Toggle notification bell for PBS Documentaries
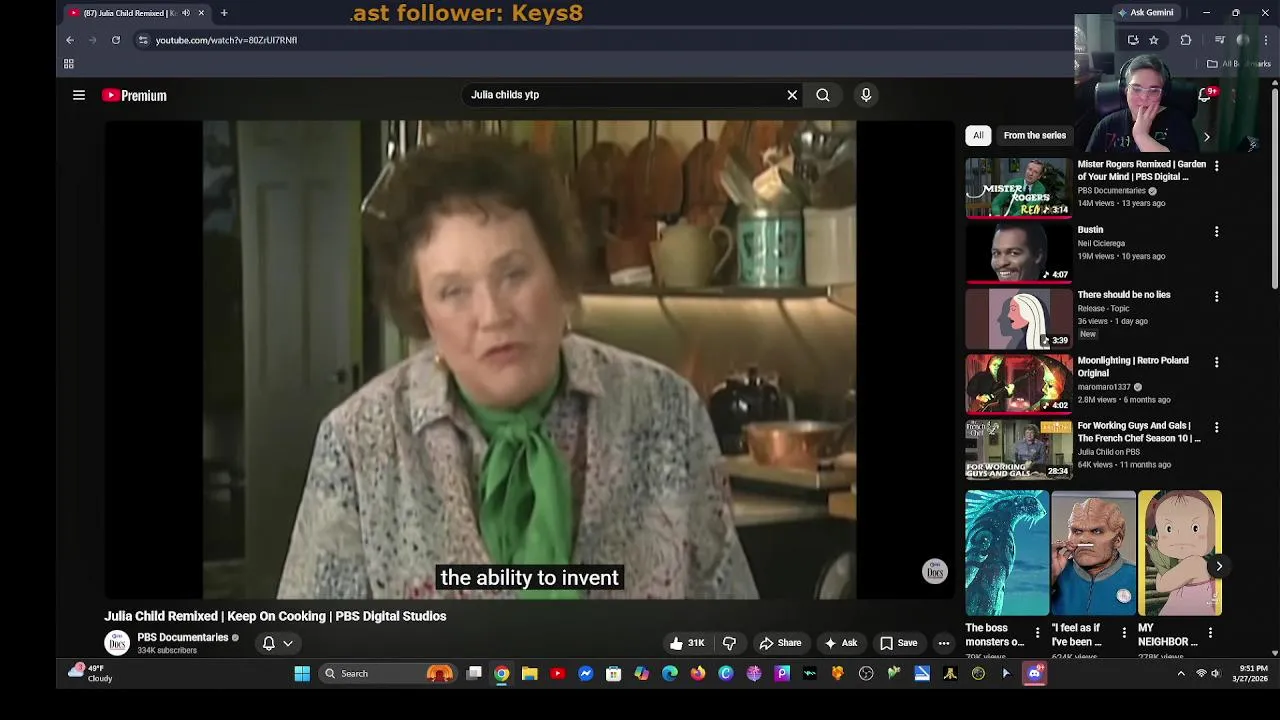Screen dimensions: 1280x720 [269, 643]
